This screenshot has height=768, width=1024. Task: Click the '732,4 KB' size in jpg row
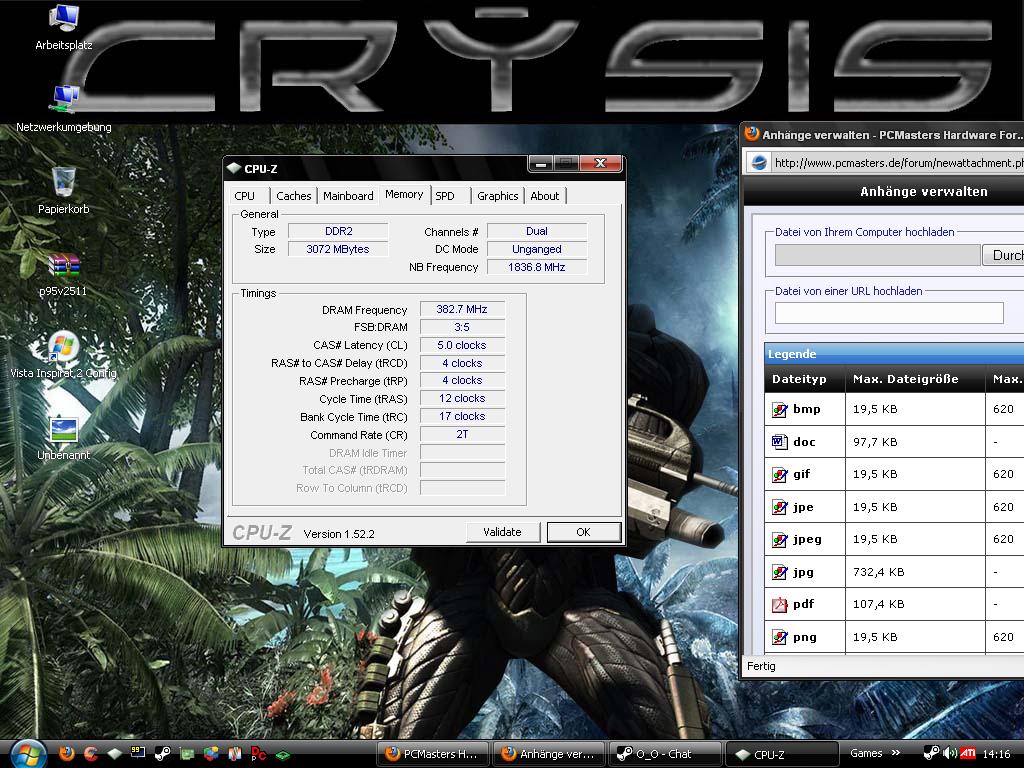click(x=878, y=572)
